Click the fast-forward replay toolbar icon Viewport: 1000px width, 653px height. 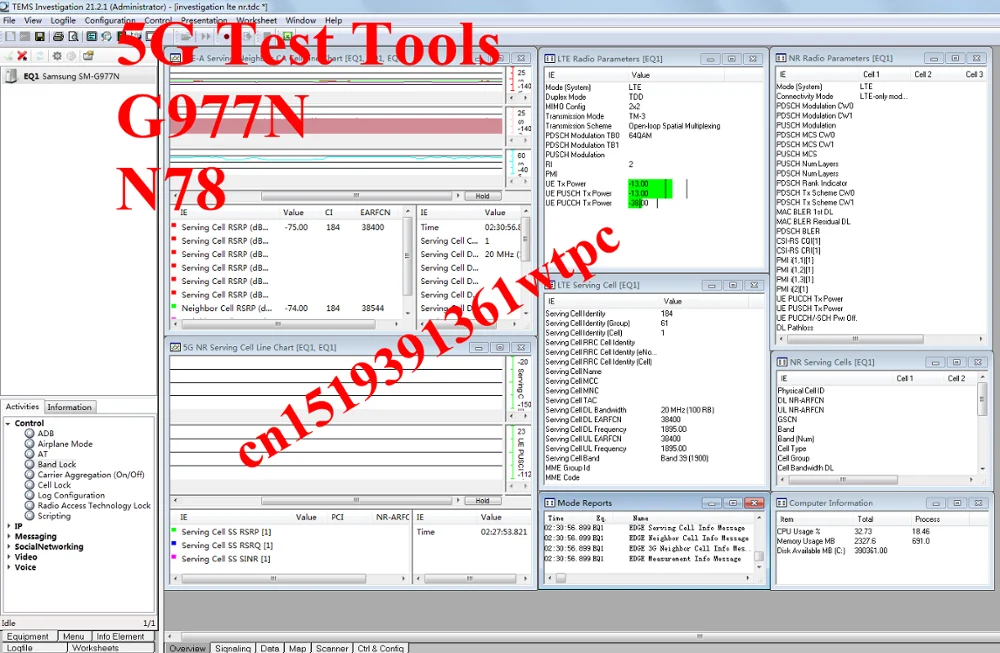click(206, 37)
